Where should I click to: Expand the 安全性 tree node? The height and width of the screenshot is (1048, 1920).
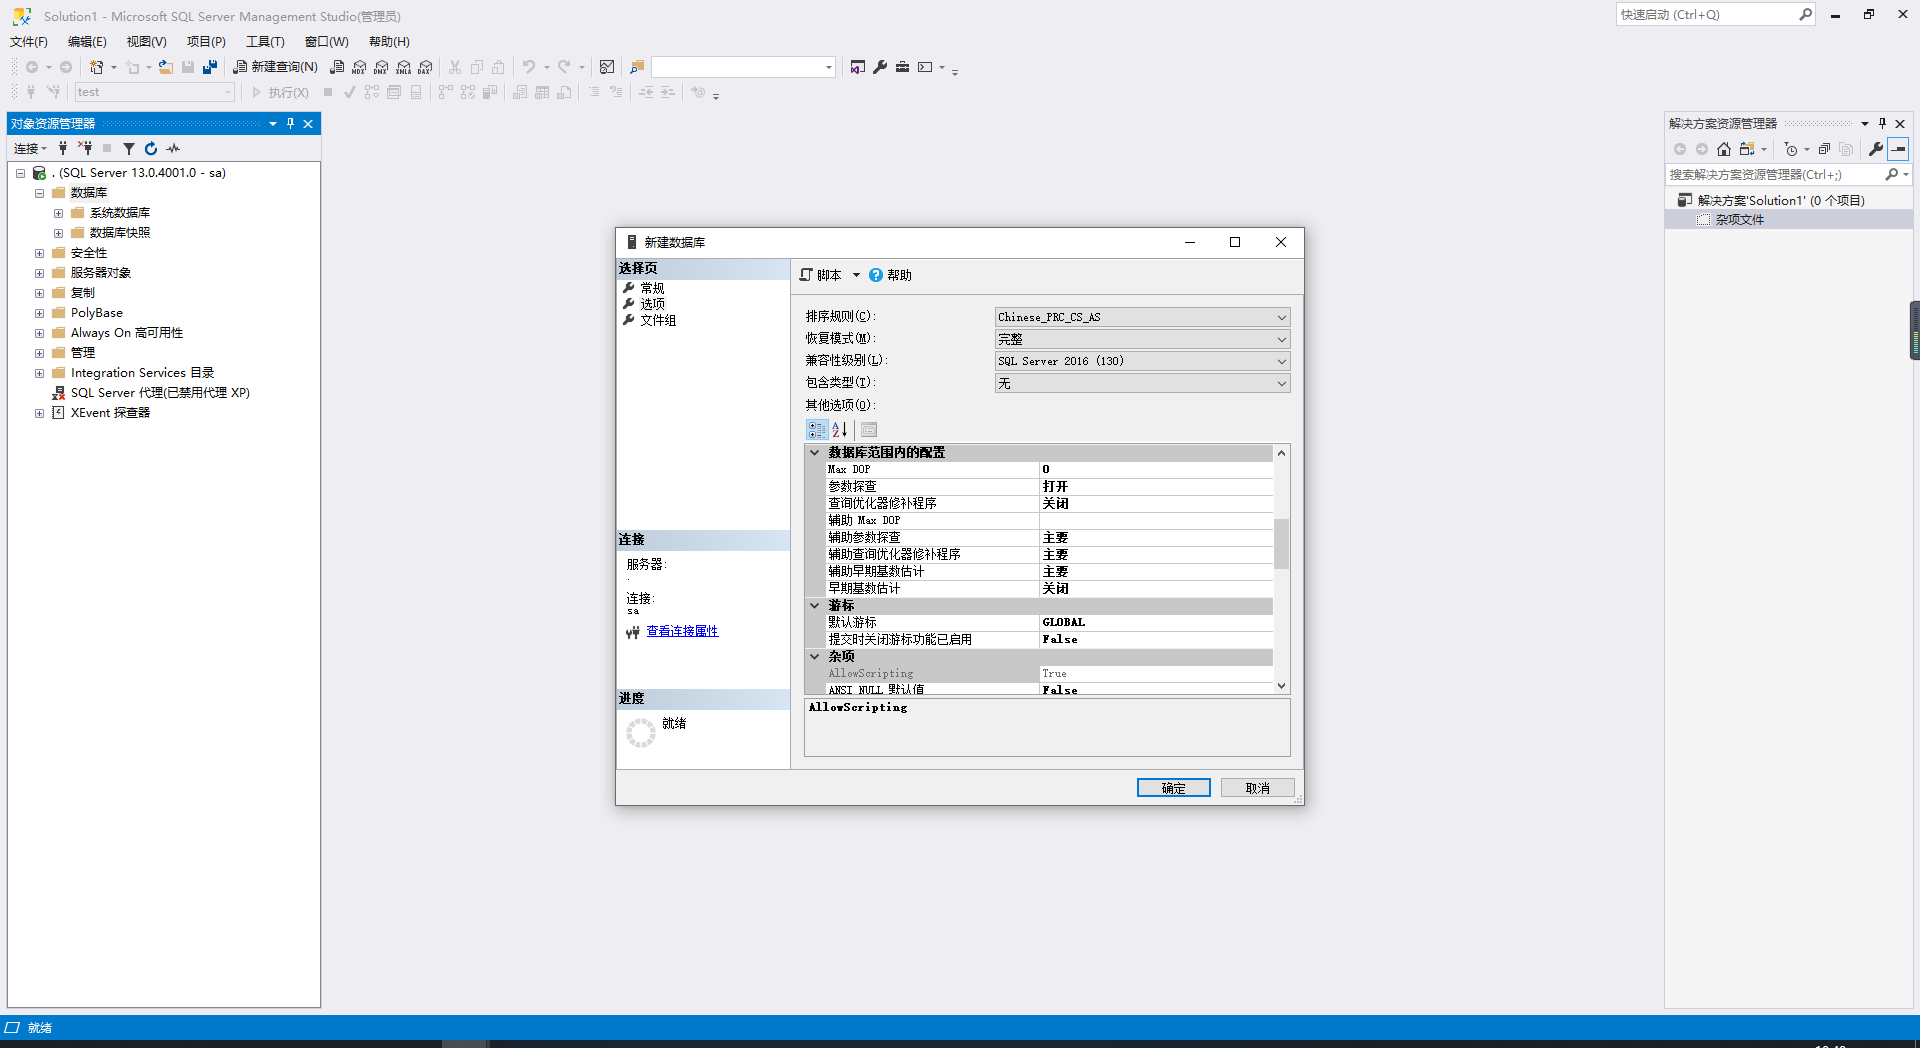[40, 253]
